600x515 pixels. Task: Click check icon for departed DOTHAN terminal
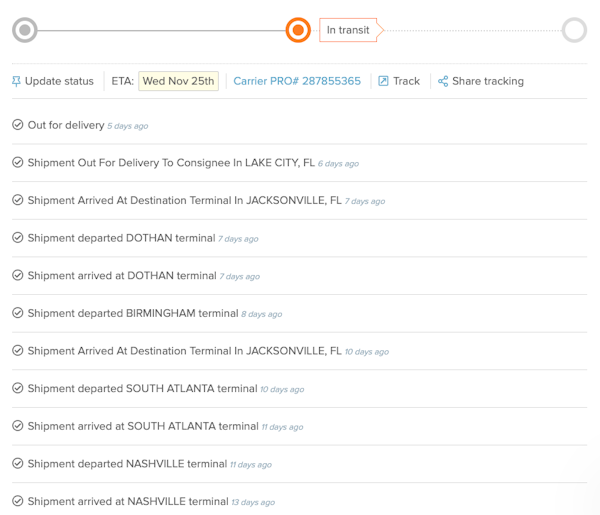coord(18,238)
